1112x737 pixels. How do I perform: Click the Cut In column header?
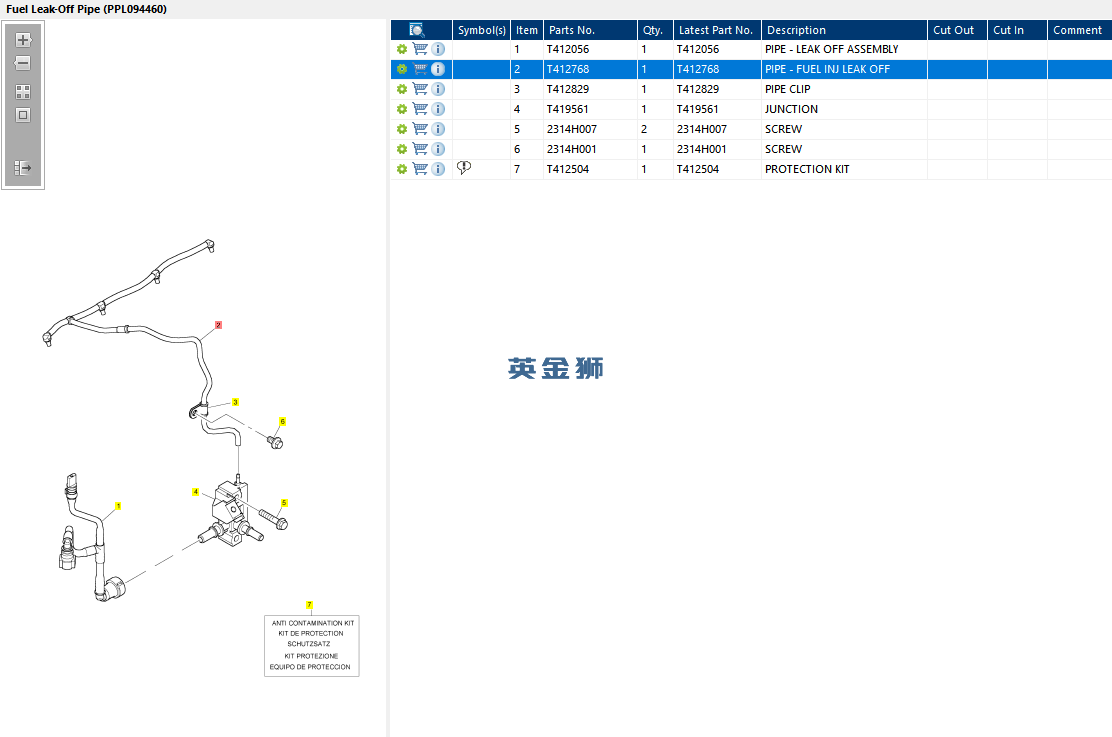coord(1017,30)
